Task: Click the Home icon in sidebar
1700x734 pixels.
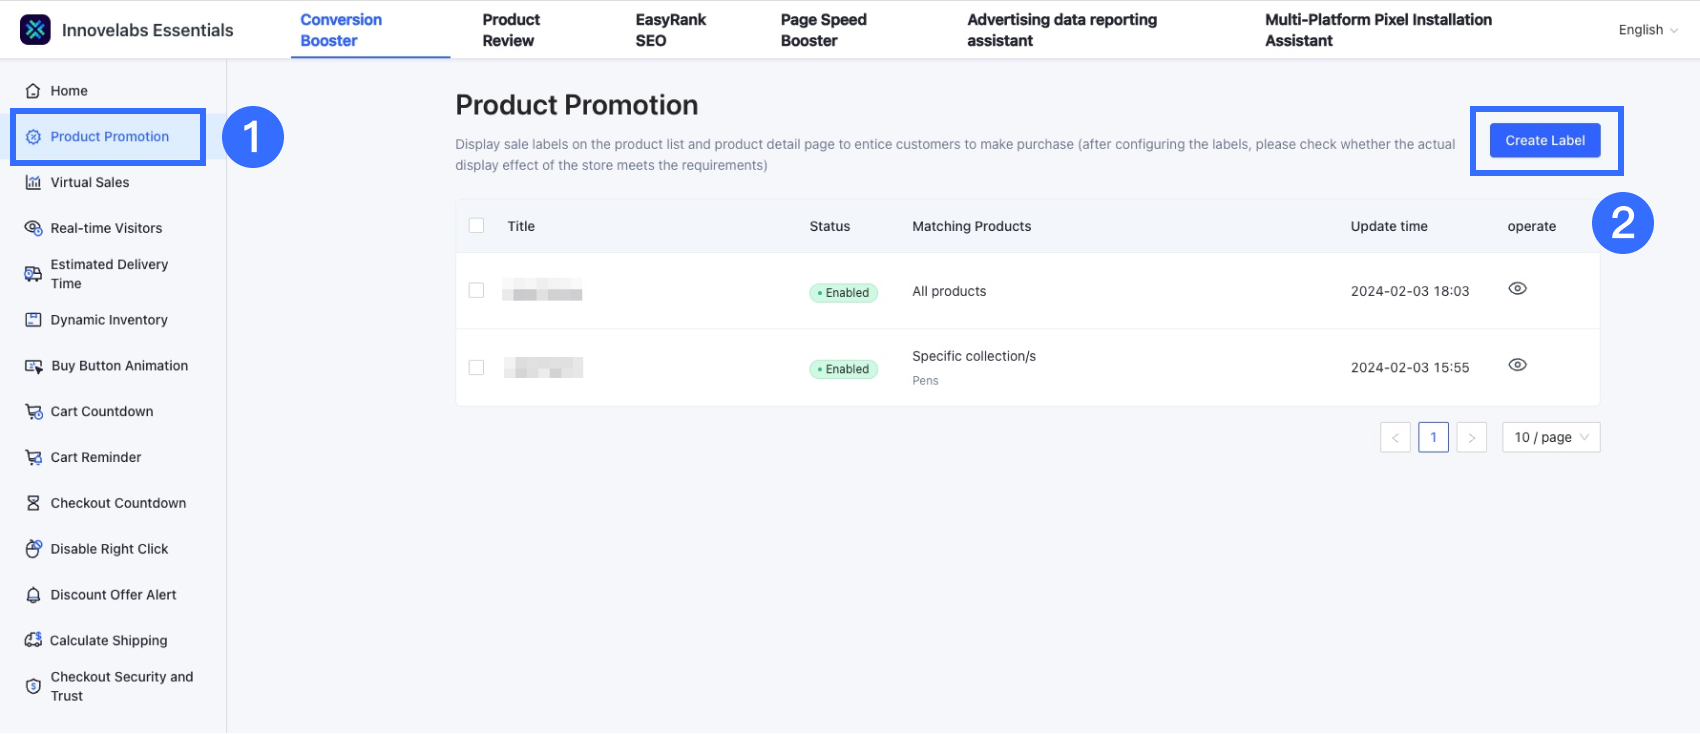Action: tap(33, 91)
